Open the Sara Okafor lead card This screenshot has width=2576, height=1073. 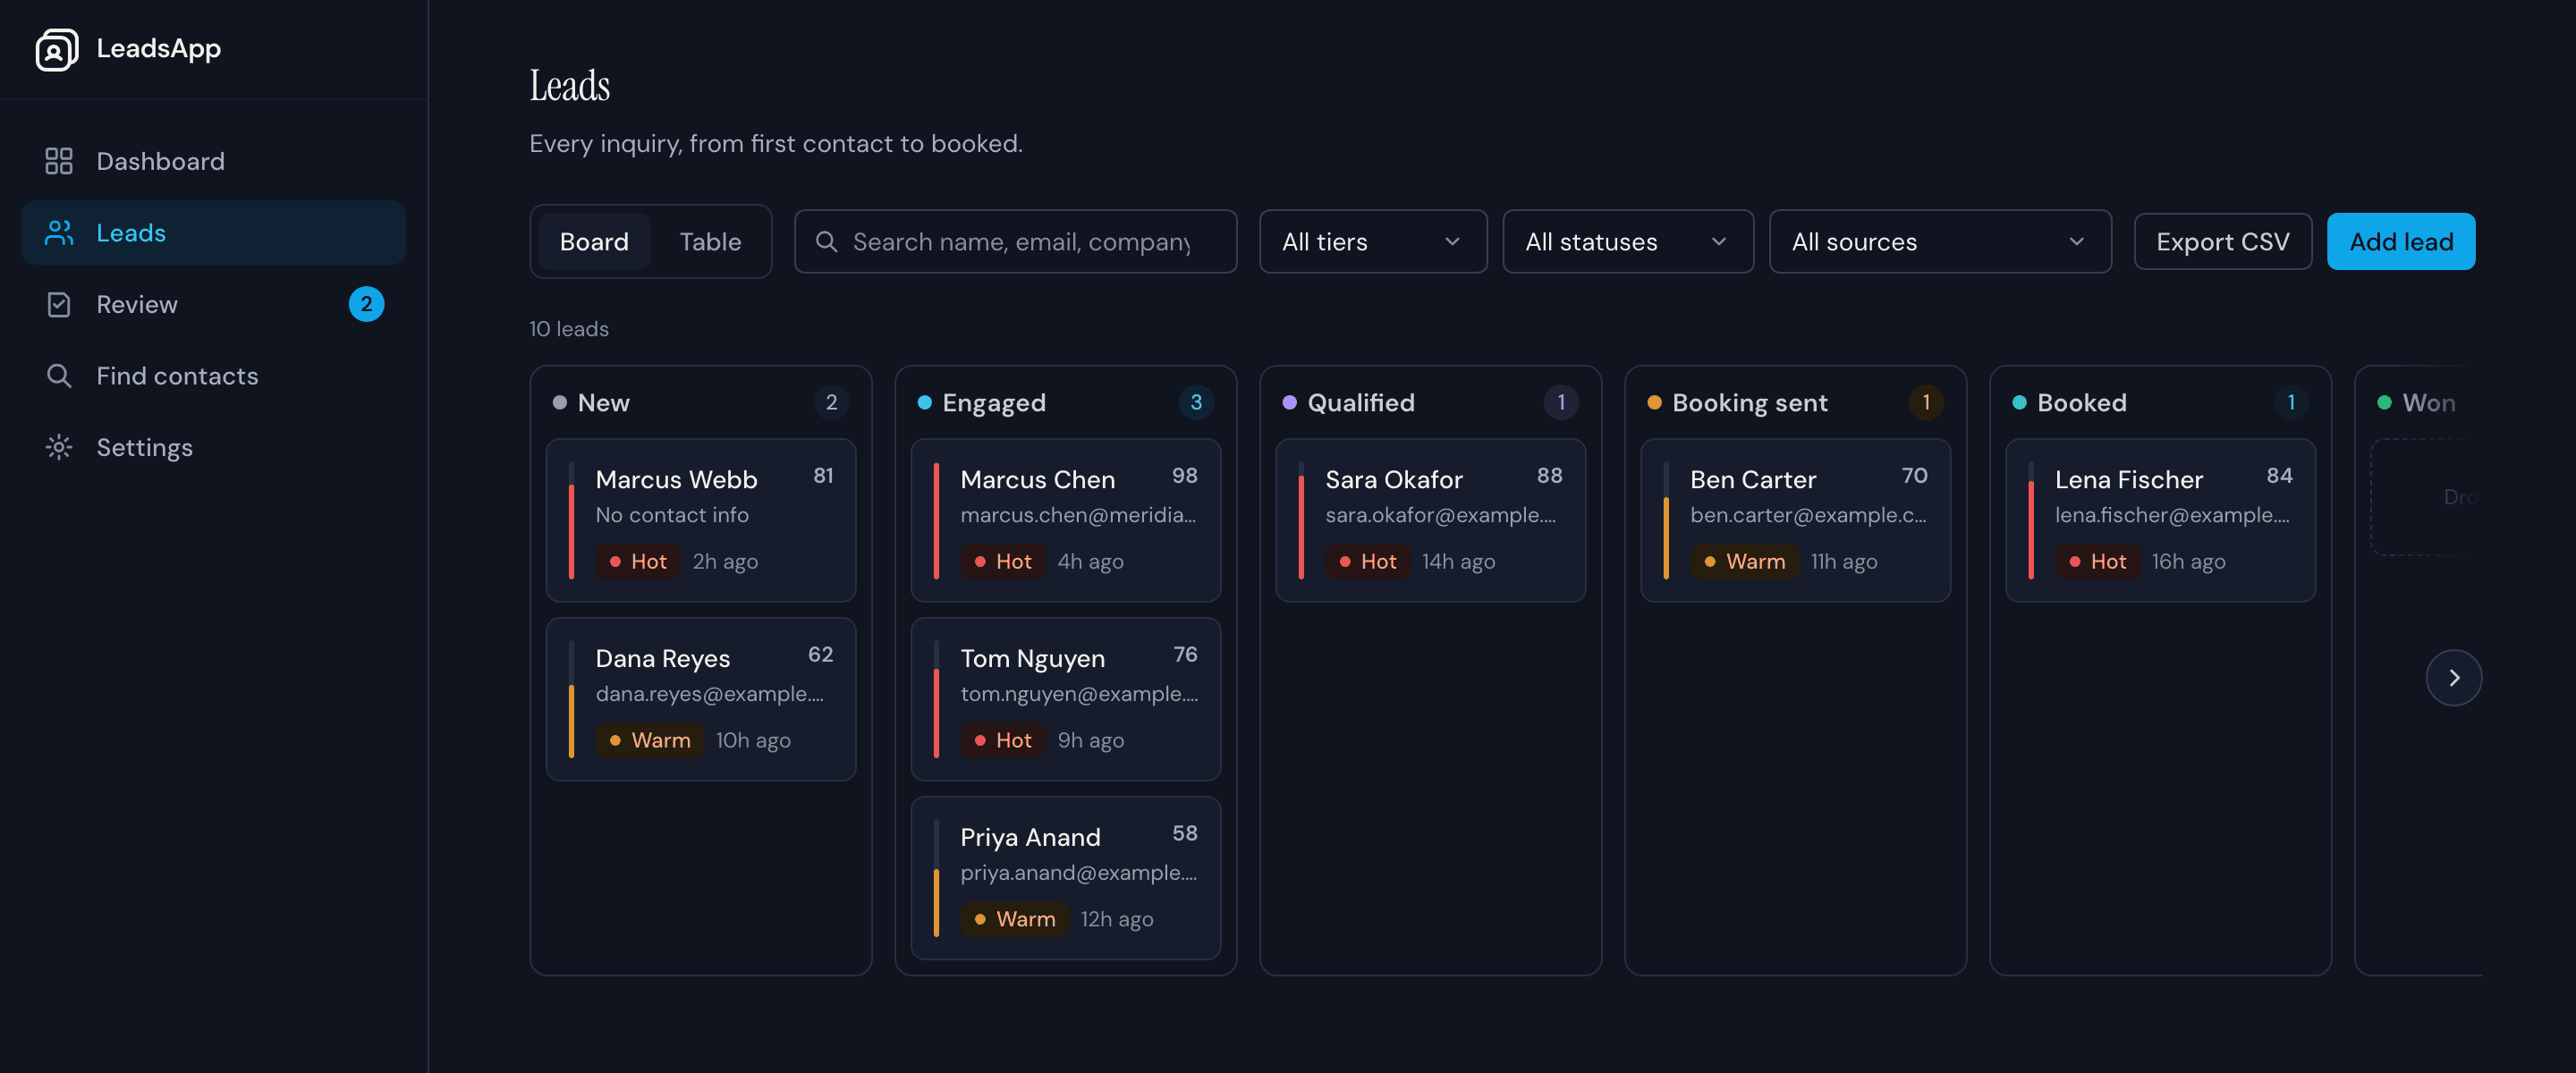1431,520
